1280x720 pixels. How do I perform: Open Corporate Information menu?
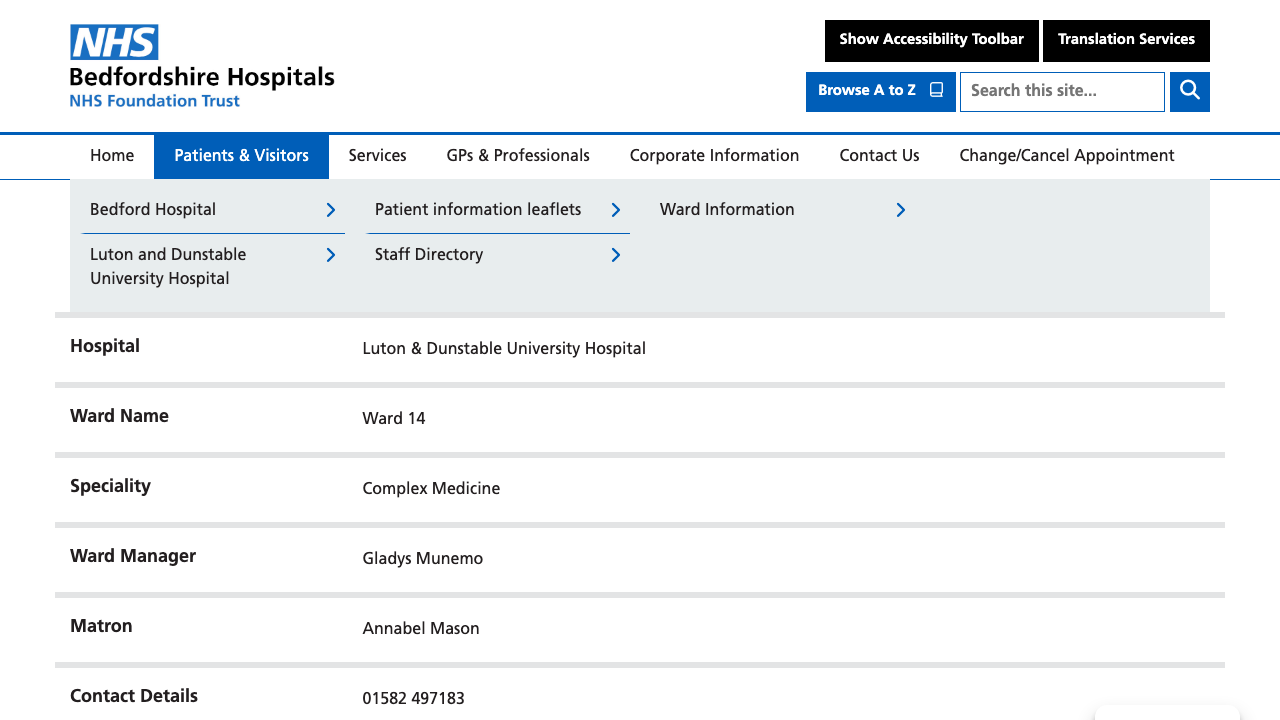pos(714,156)
